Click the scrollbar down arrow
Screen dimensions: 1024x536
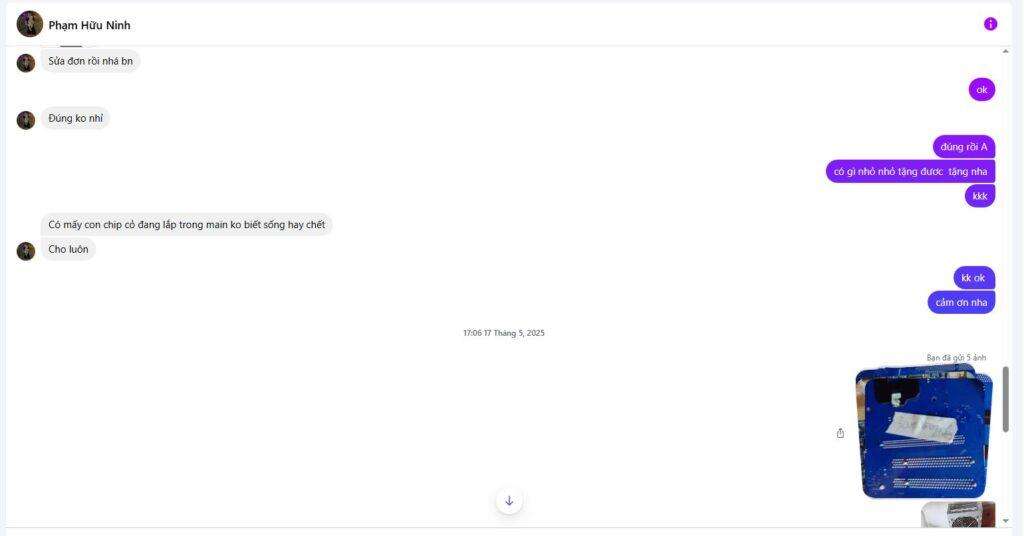point(1006,521)
